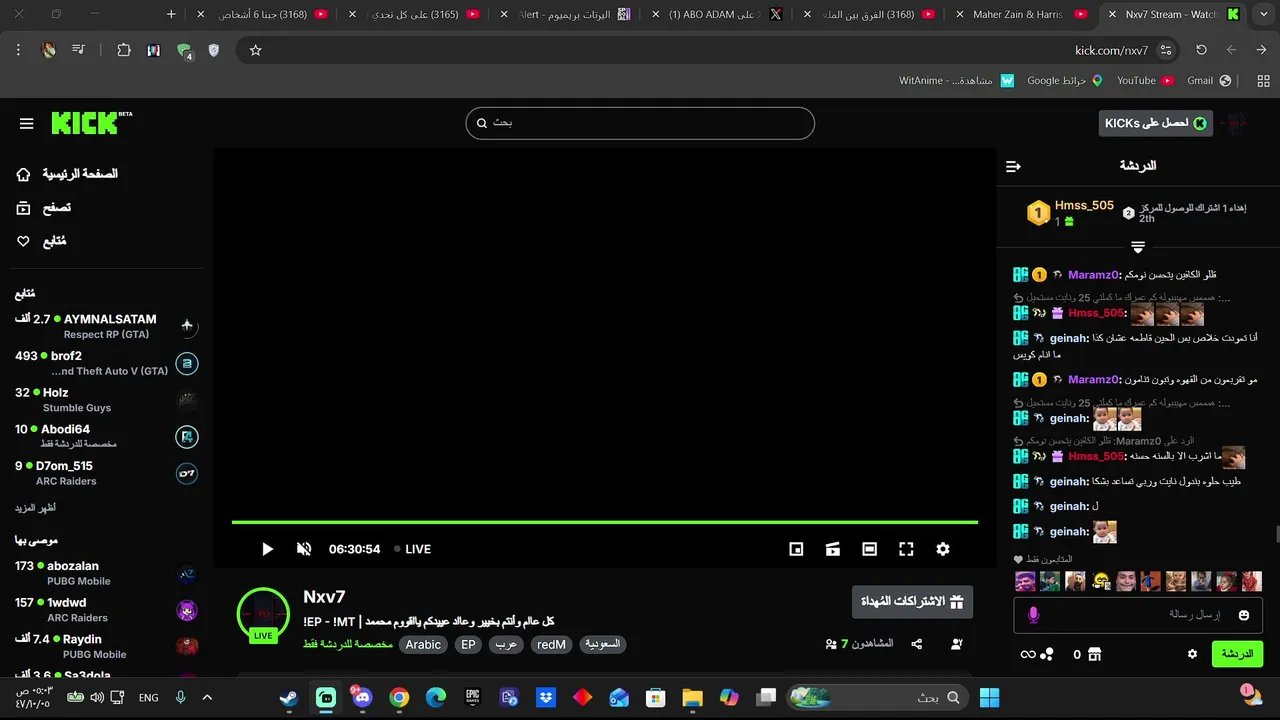This screenshot has width=1280, height=720.
Task: Open the viewers count list
Action: click(859, 644)
